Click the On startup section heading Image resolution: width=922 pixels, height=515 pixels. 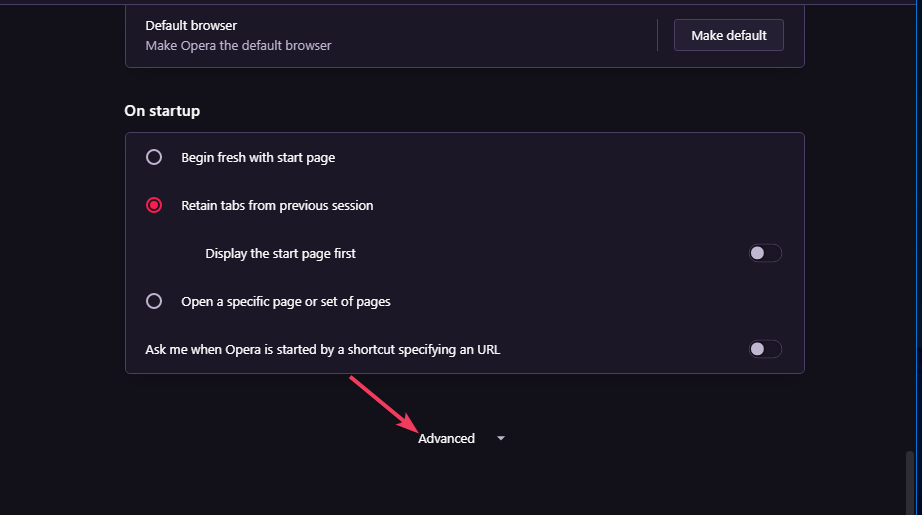point(162,111)
